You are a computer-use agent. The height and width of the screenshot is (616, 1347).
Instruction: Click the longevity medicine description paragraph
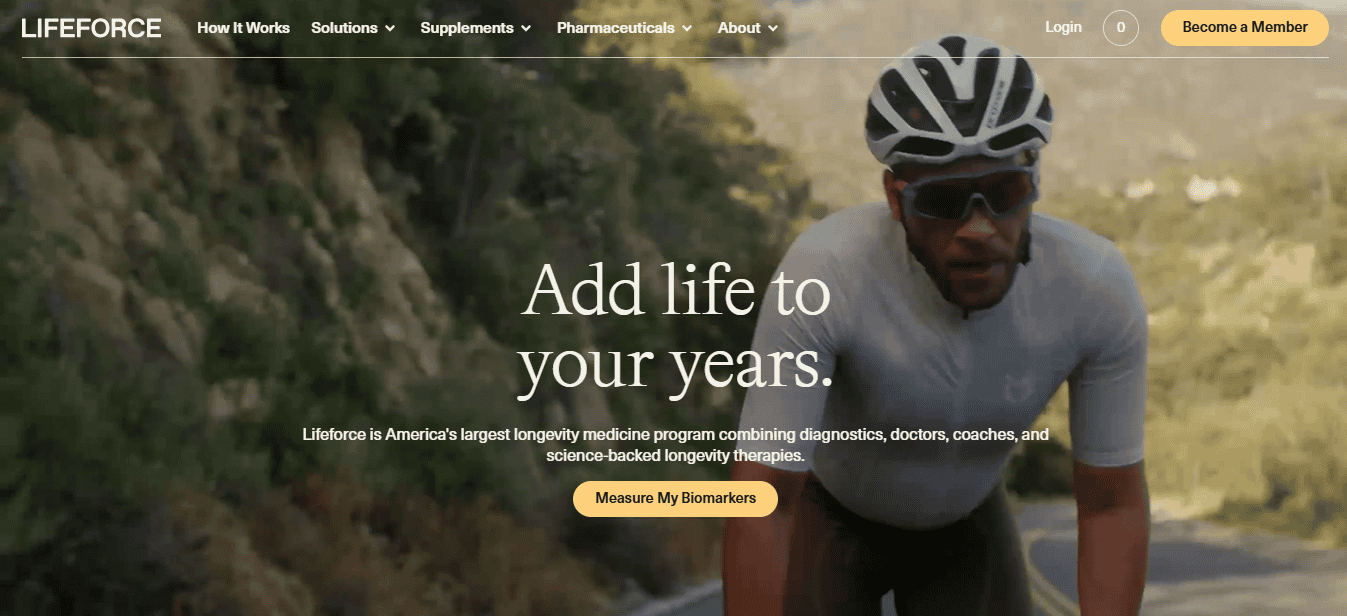[x=675, y=445]
